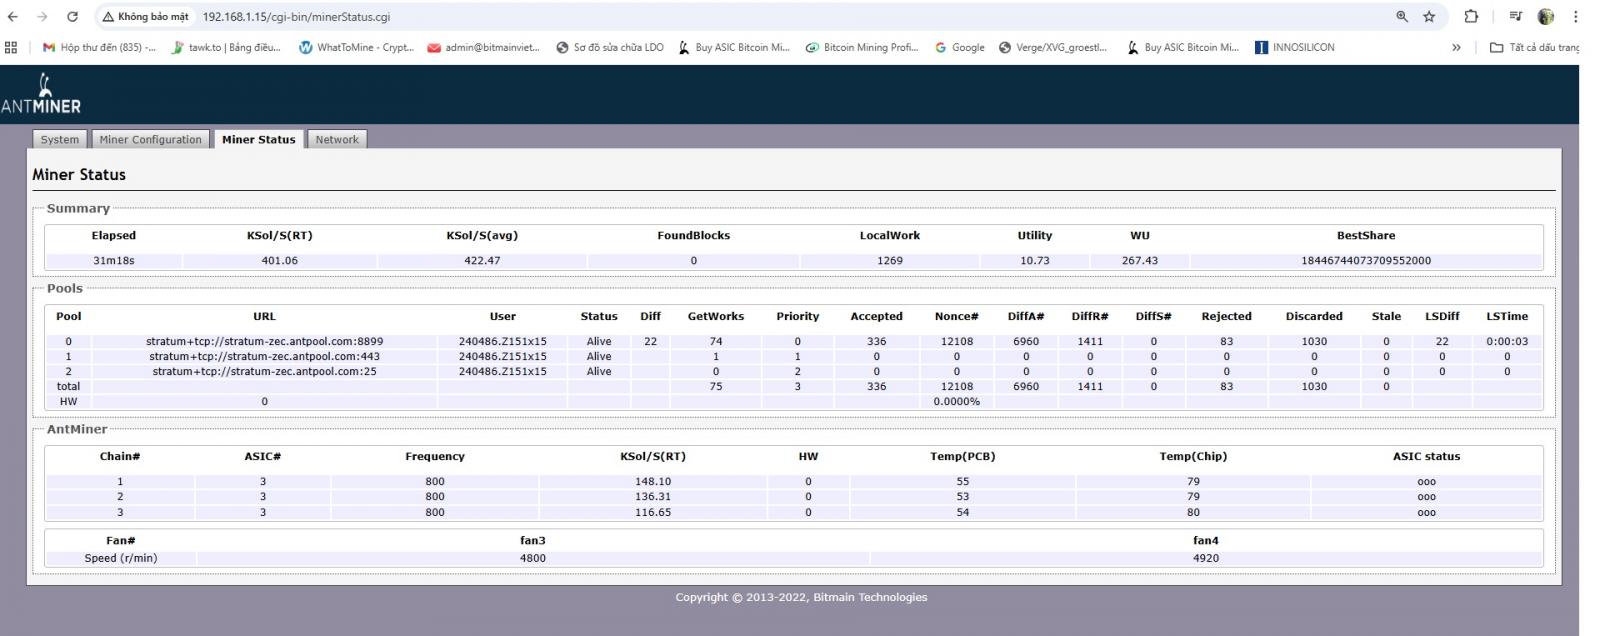Open the extensions puzzle icon
The height and width of the screenshot is (636, 1600).
click(1471, 17)
